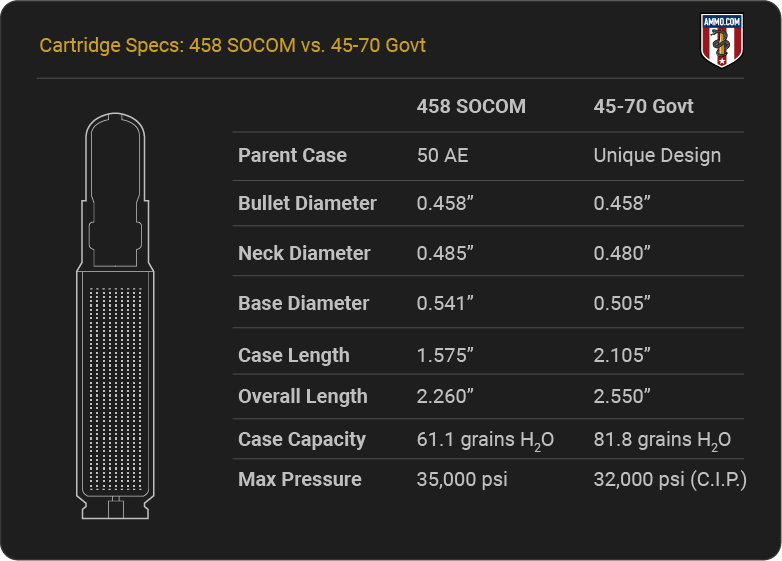Image resolution: width=782 pixels, height=561 pixels.
Task: Select the Parent Case row label
Action: [292, 155]
